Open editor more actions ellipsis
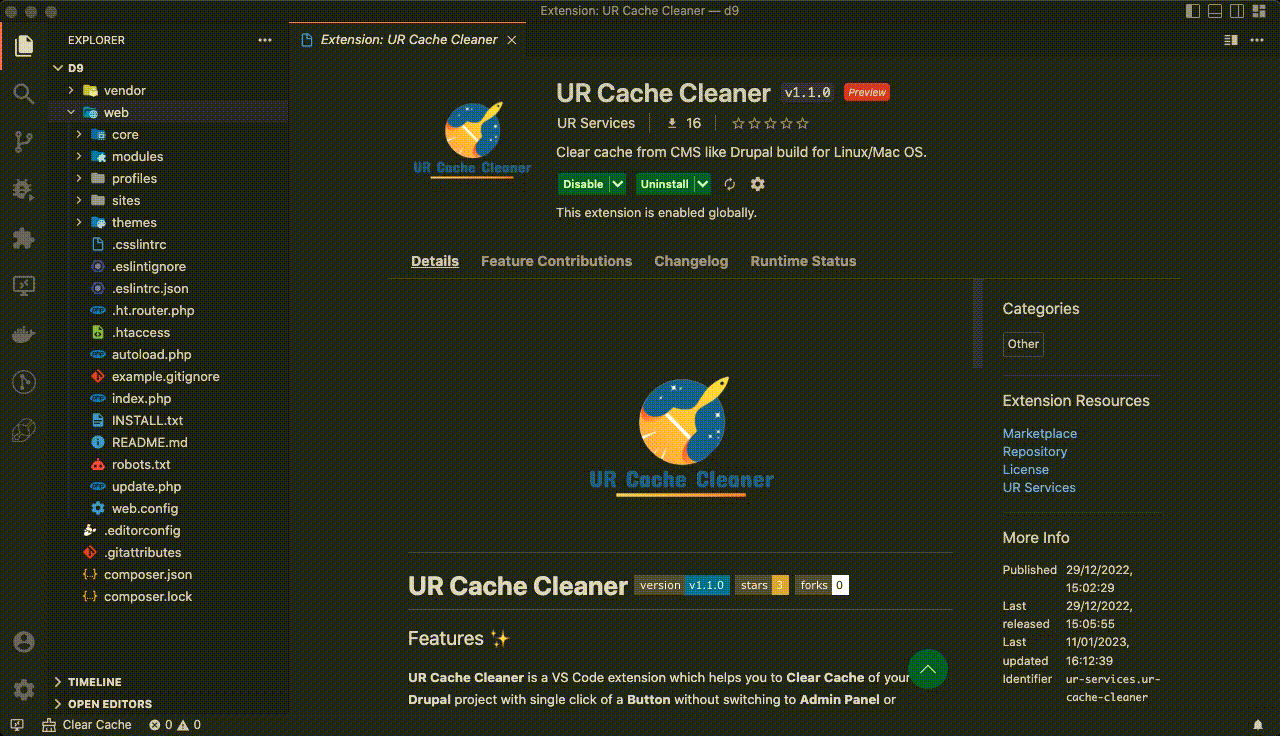The width and height of the screenshot is (1280, 736). (x=1256, y=40)
